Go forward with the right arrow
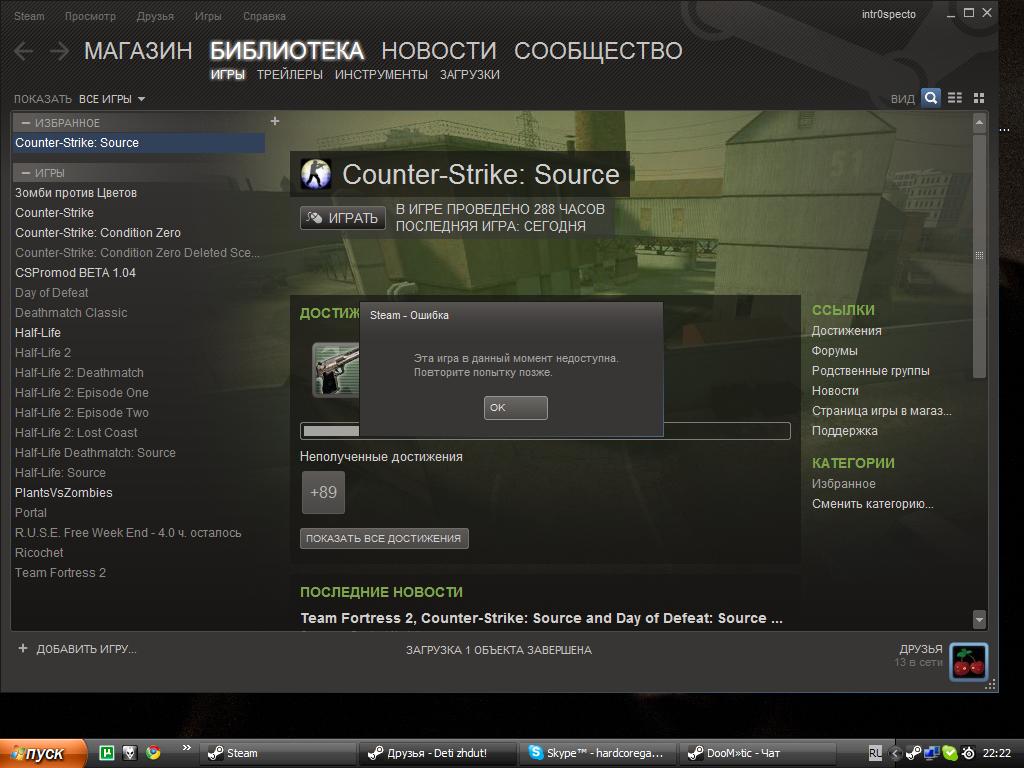This screenshot has height=768, width=1024. (59, 50)
